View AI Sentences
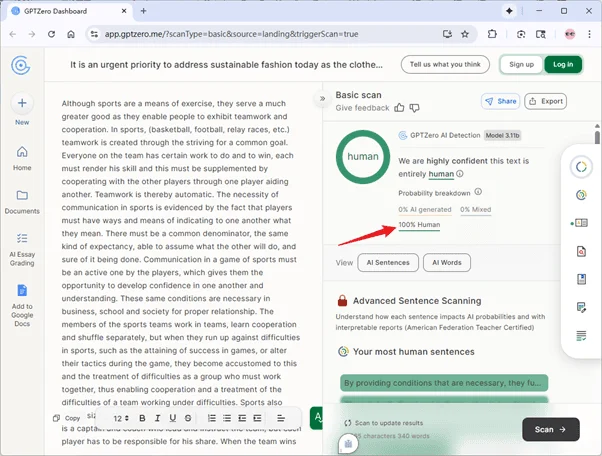602x456 pixels. [388, 263]
